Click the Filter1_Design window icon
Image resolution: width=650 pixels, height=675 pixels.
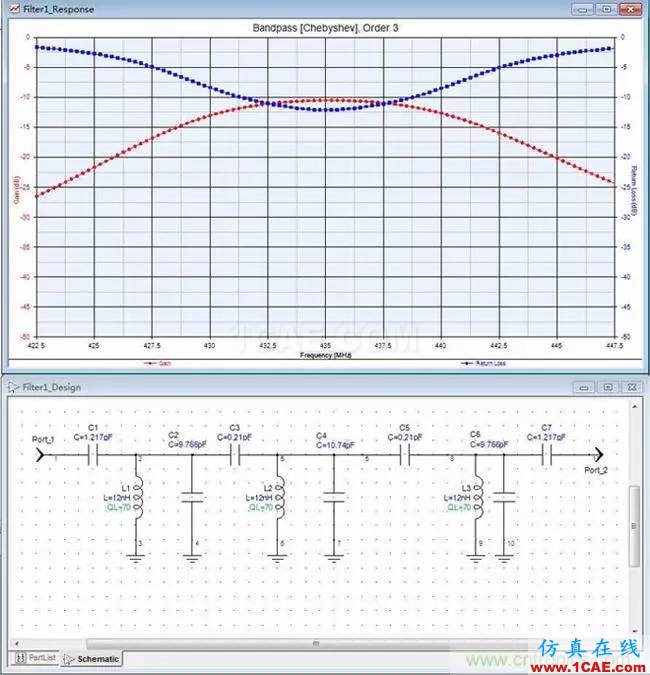tap(13, 387)
